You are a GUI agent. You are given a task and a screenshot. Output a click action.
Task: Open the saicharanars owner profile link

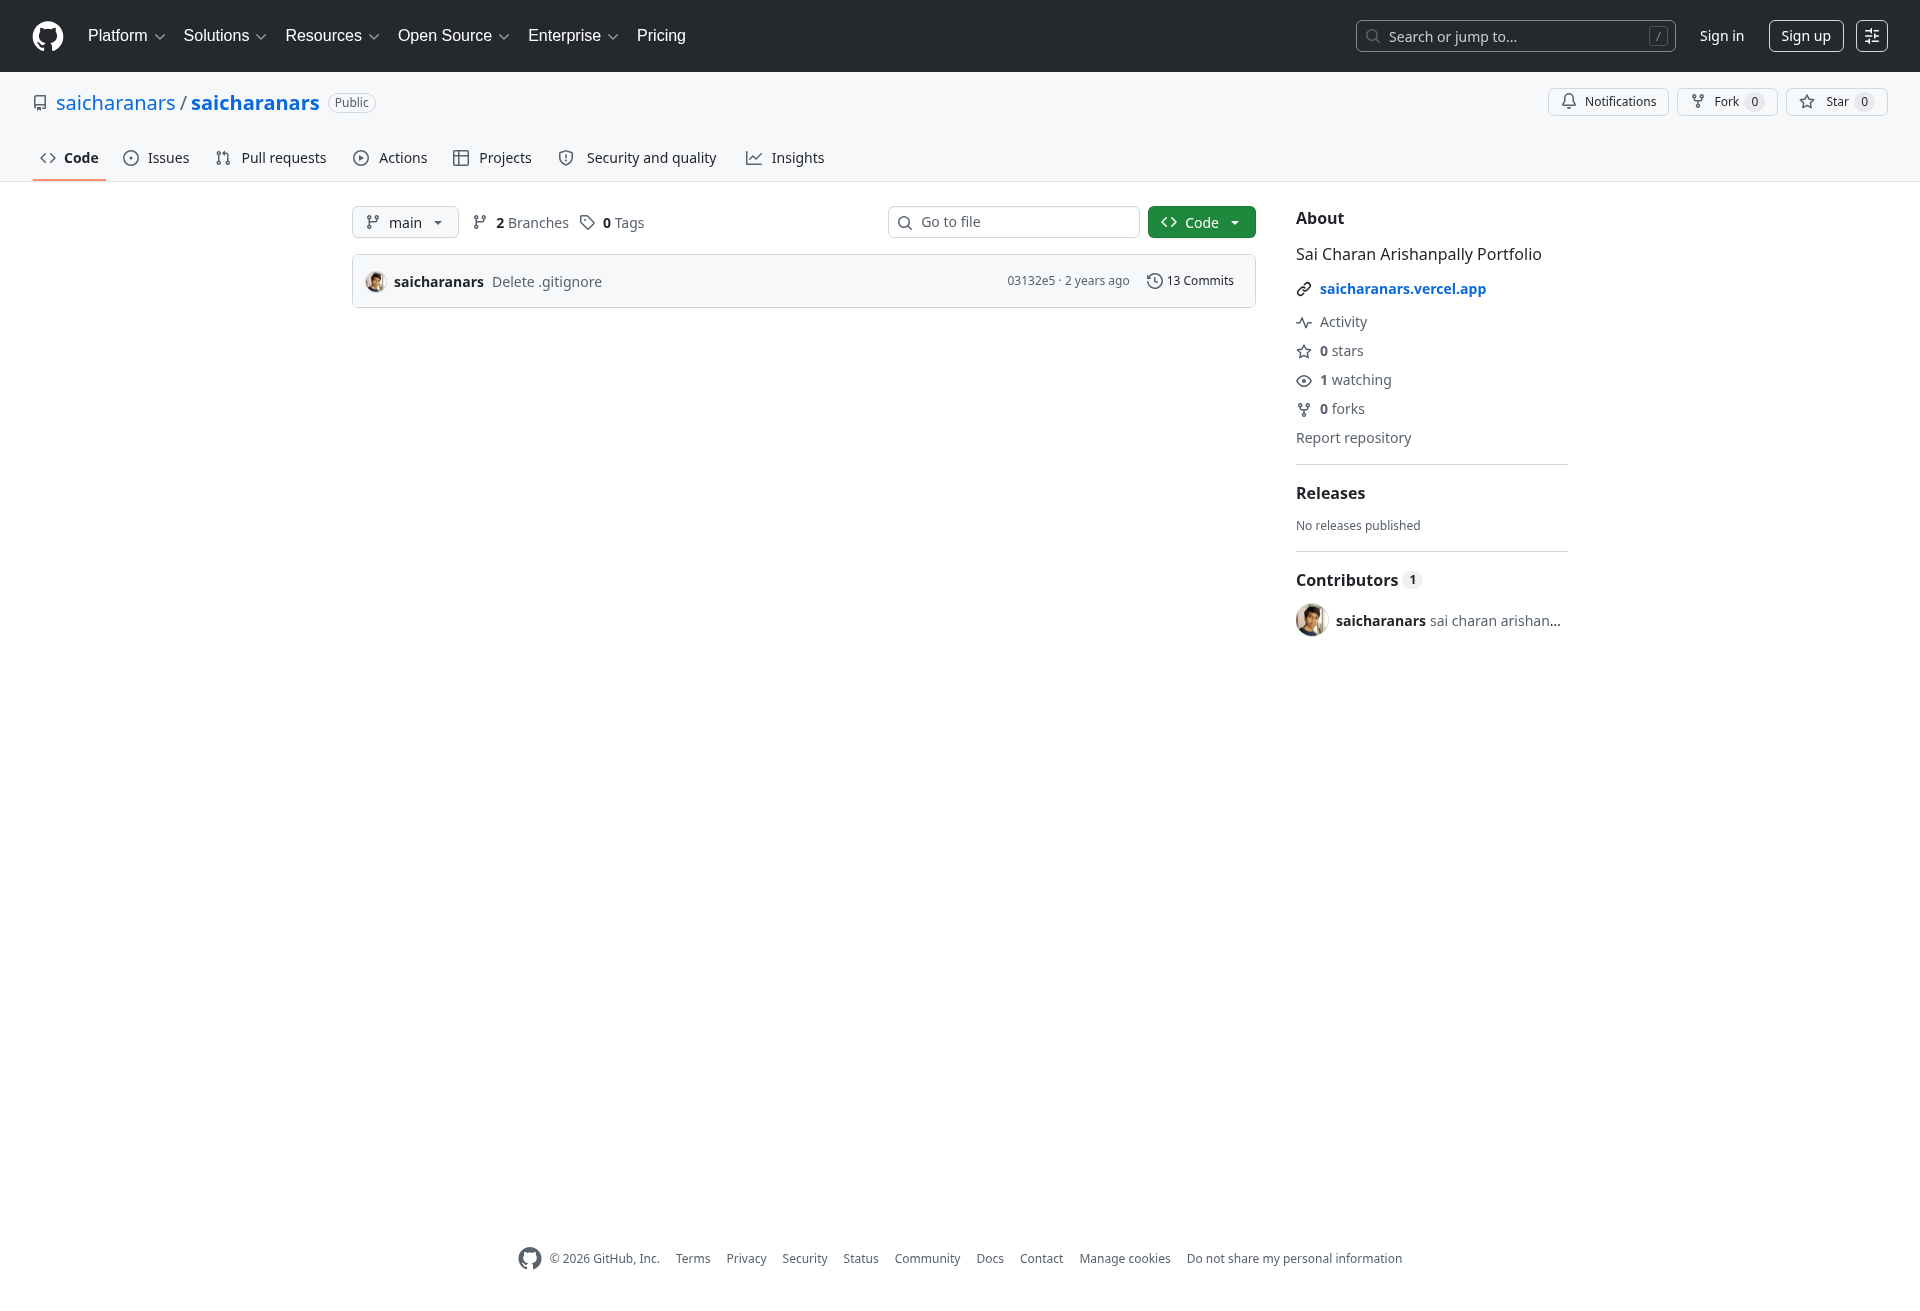click(115, 103)
